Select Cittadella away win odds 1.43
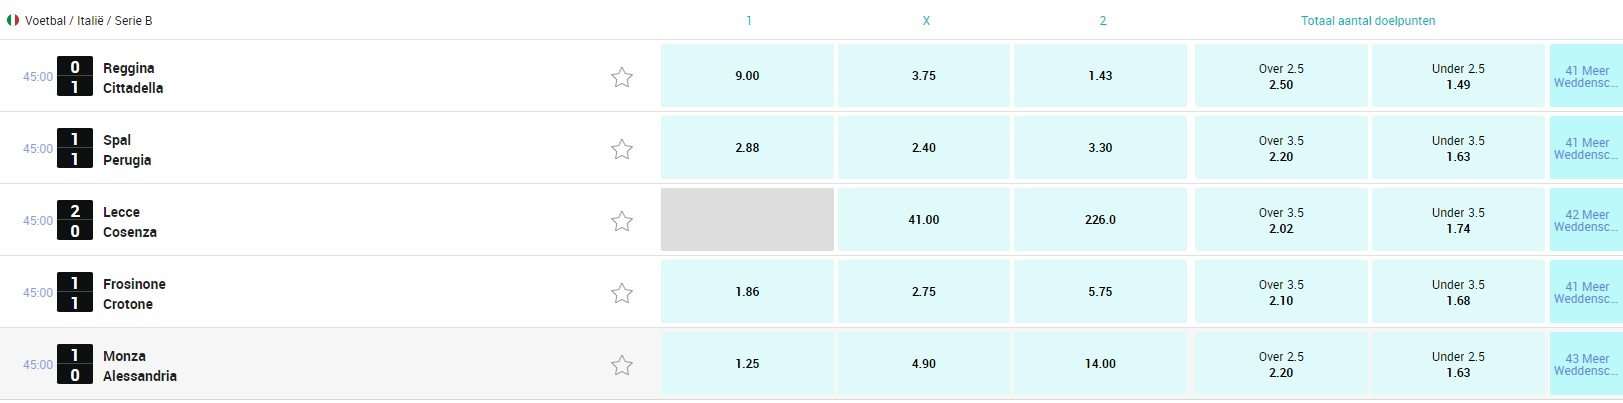This screenshot has height=403, width=1623. tap(1100, 76)
